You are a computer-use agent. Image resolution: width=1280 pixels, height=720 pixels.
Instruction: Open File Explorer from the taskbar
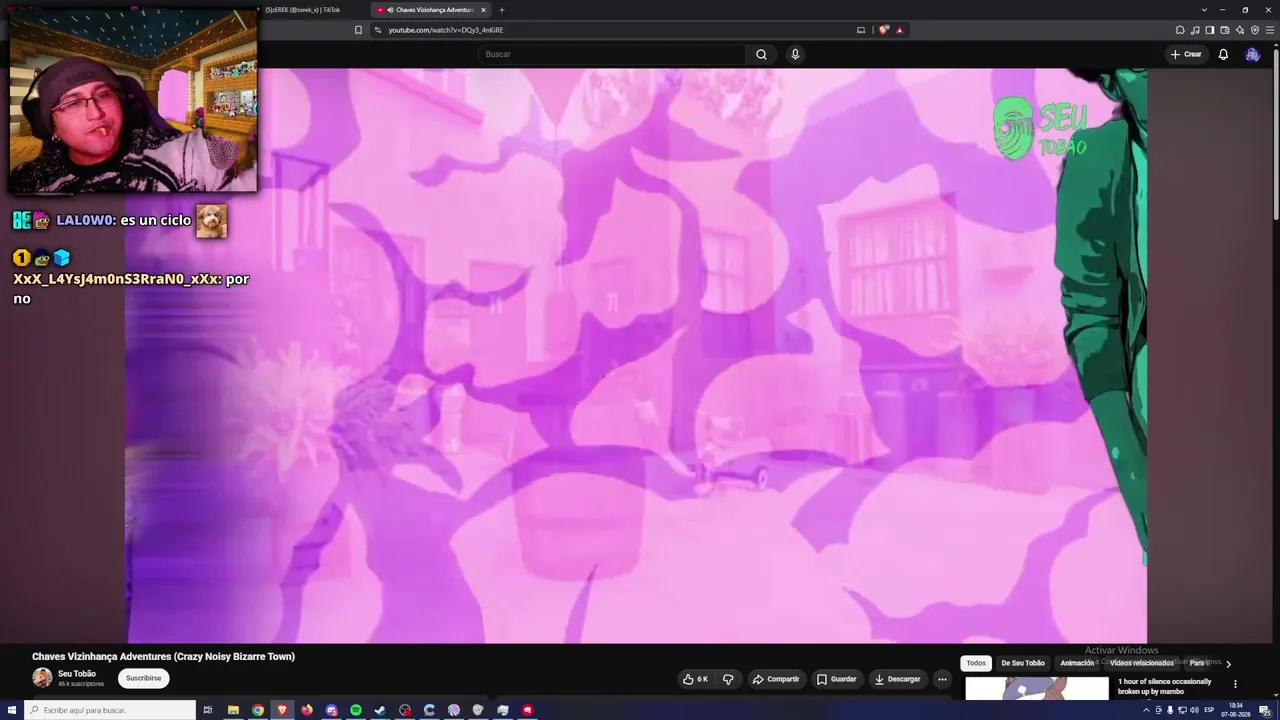233,710
